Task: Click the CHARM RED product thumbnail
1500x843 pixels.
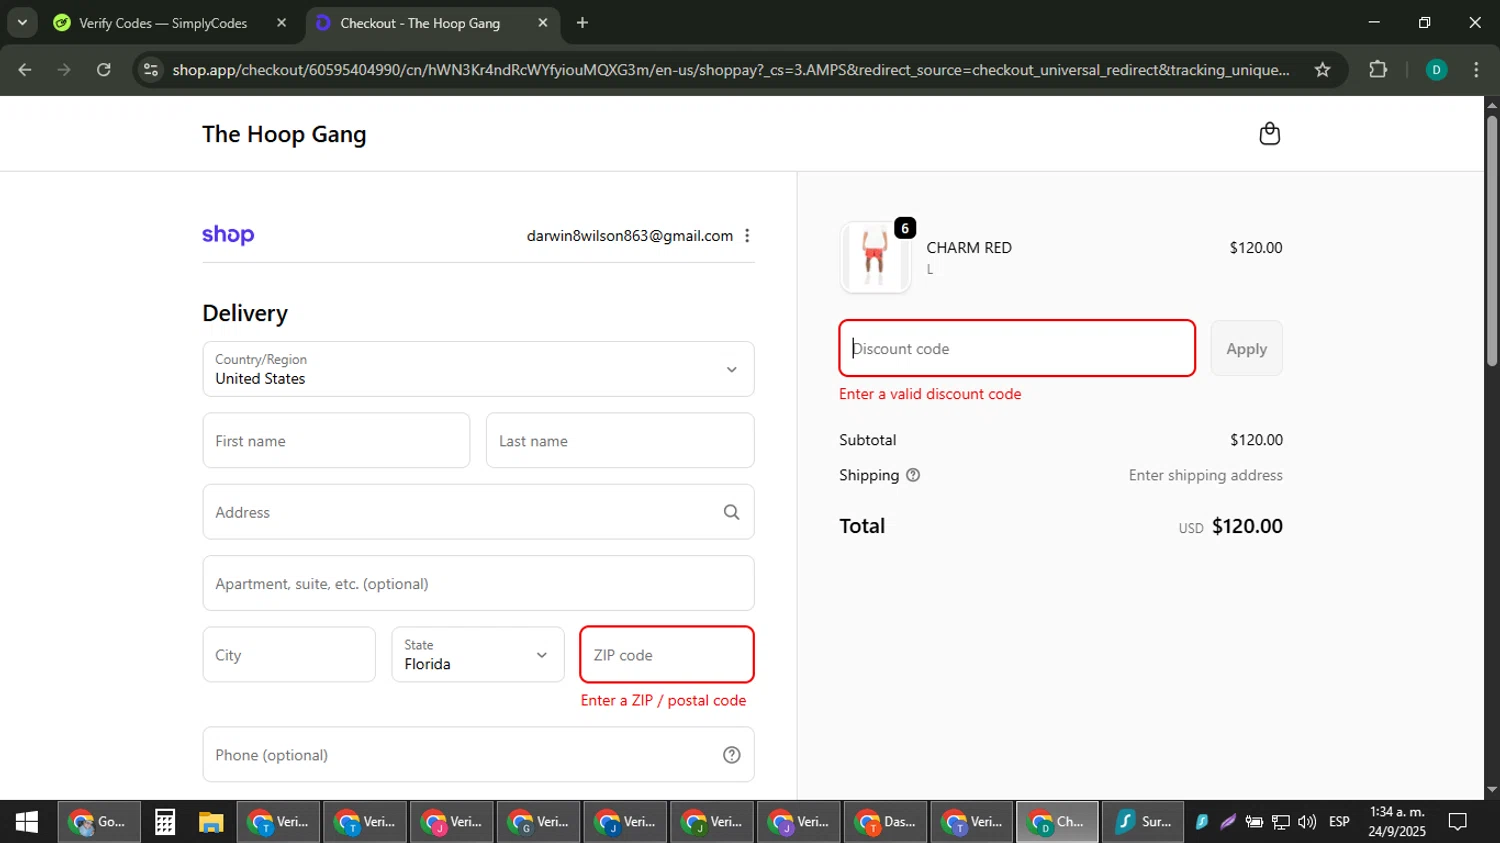Action: click(875, 258)
